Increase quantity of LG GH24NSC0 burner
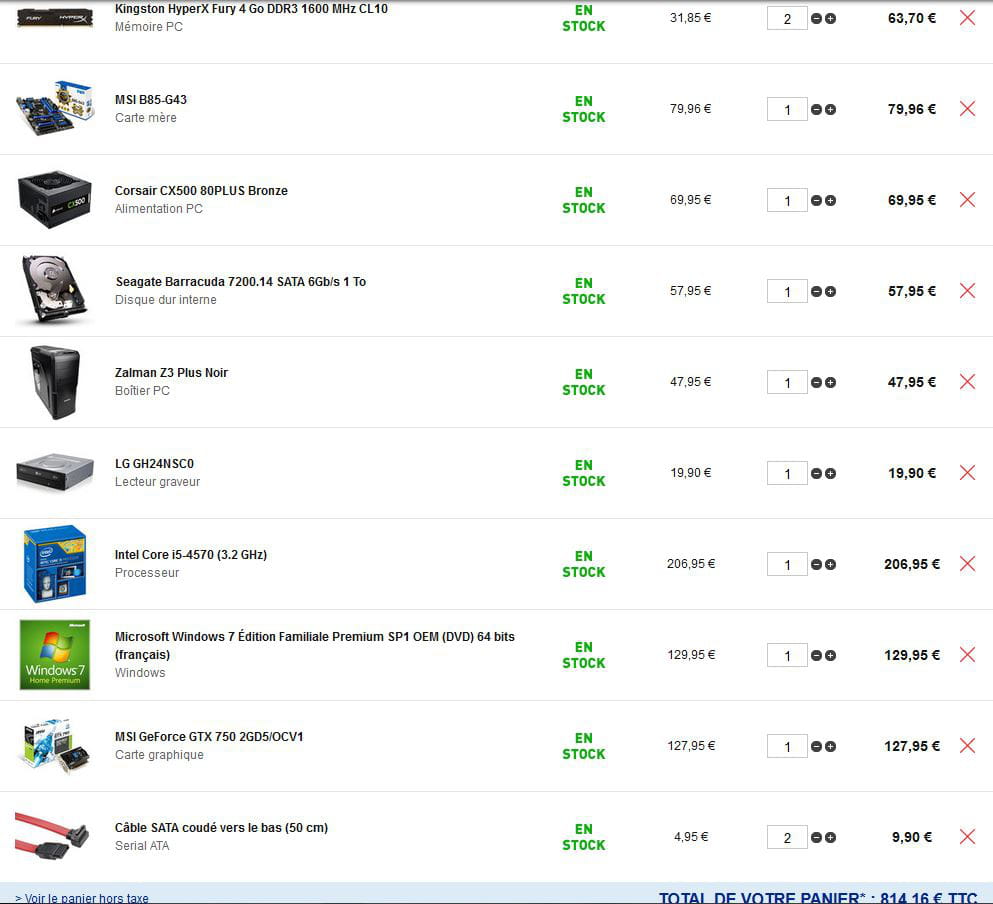 [830, 474]
